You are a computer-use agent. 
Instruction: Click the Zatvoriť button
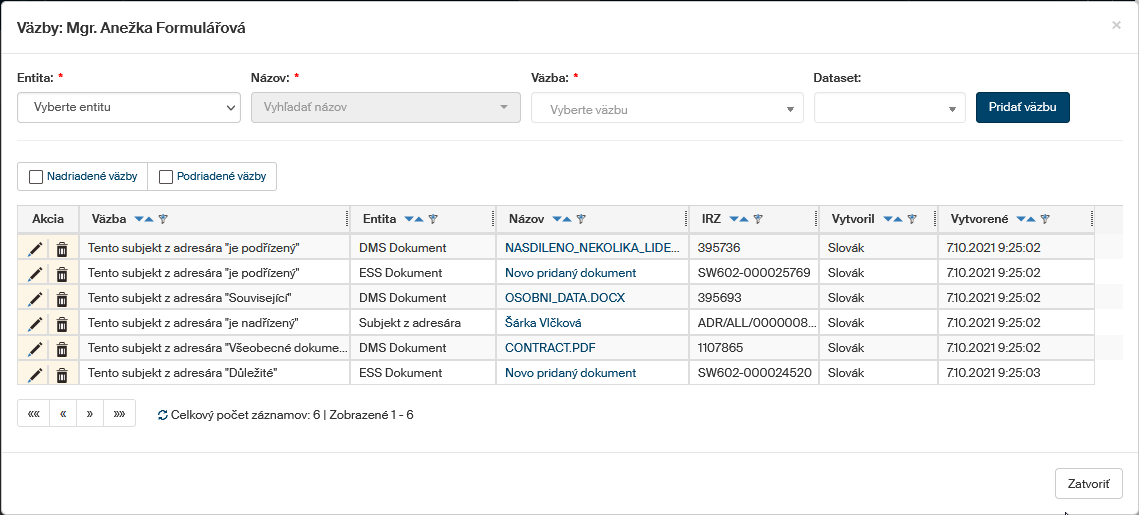(x=1088, y=483)
